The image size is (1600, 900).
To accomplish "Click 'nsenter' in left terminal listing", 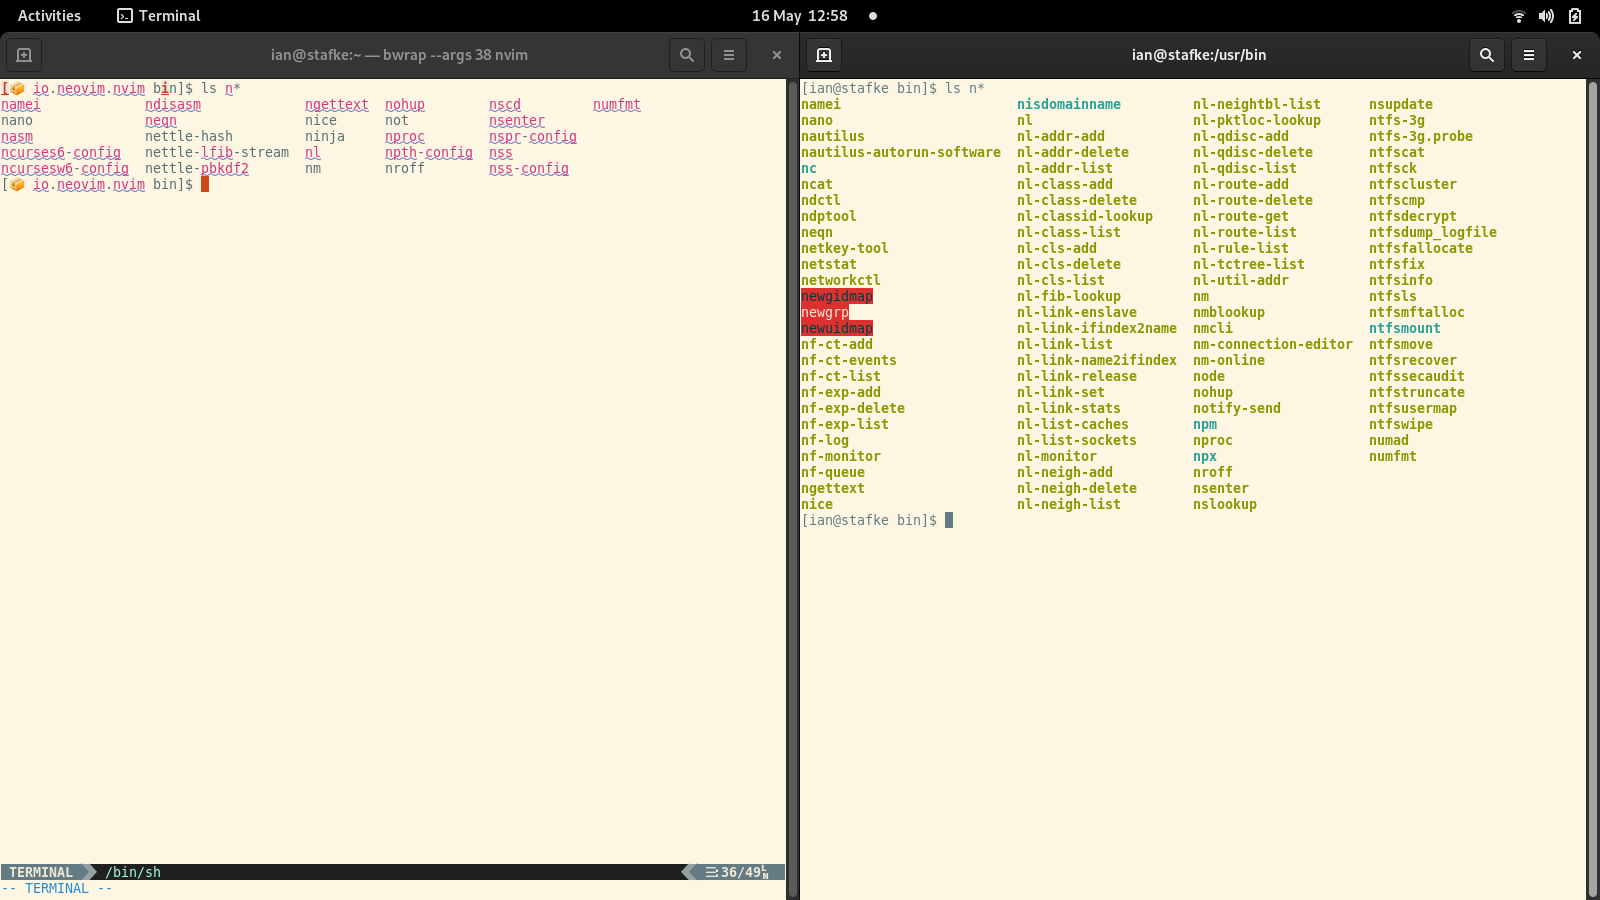I will click(x=517, y=120).
